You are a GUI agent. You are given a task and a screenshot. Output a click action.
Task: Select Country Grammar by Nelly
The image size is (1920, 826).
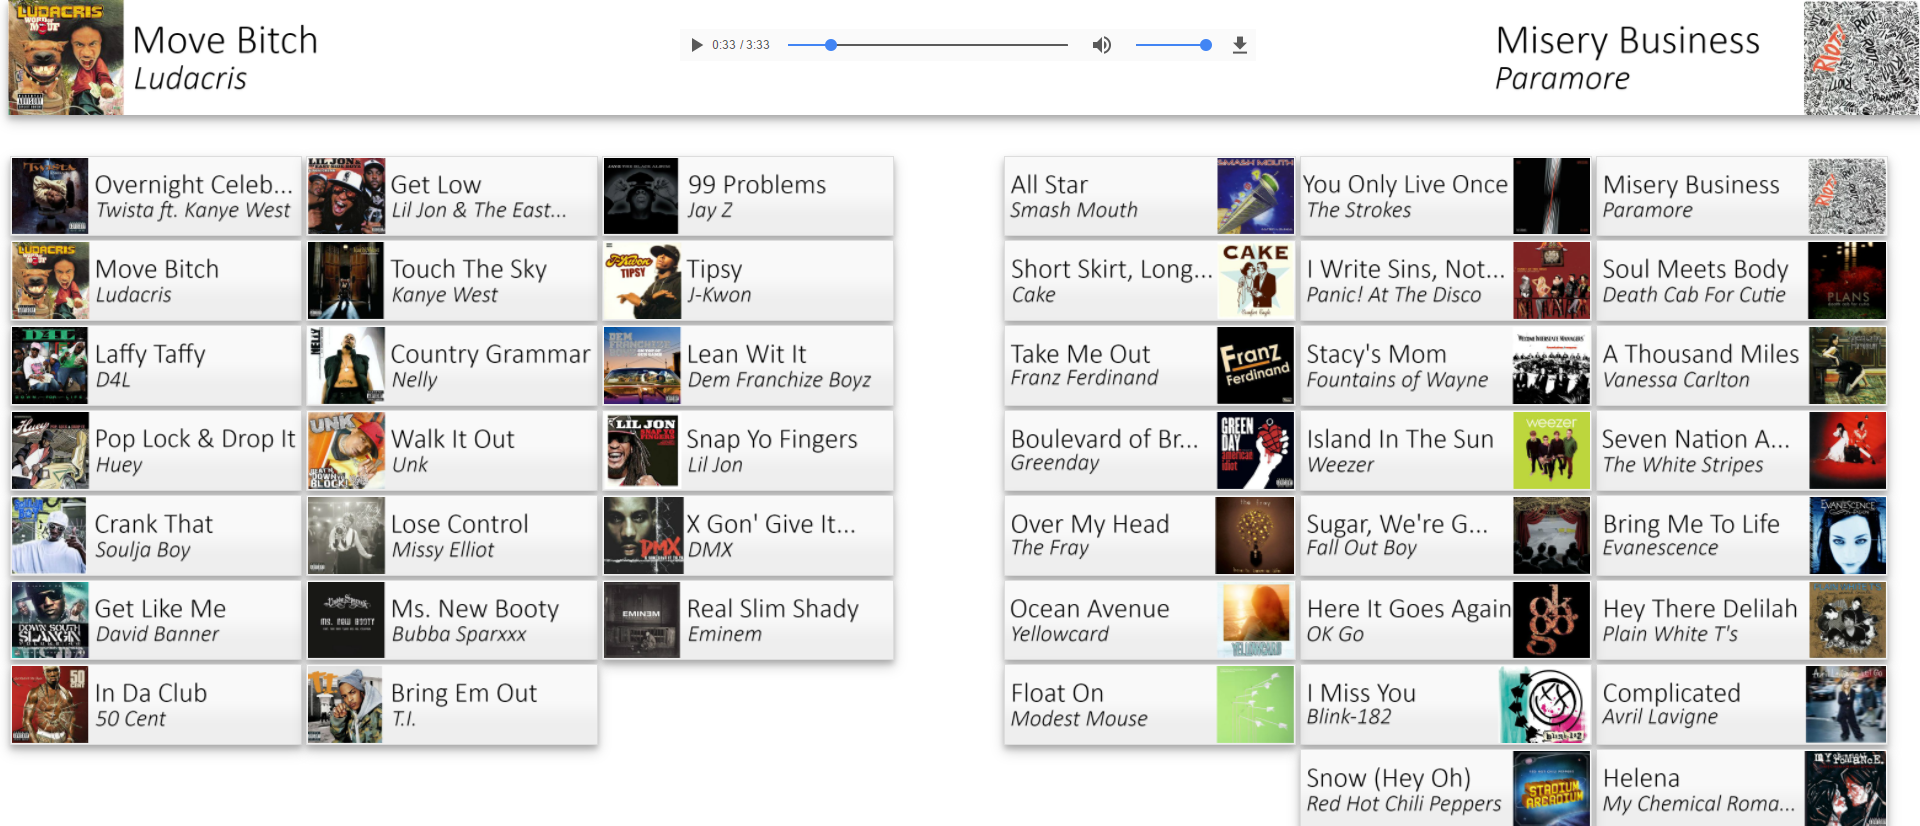pyautogui.click(x=452, y=366)
